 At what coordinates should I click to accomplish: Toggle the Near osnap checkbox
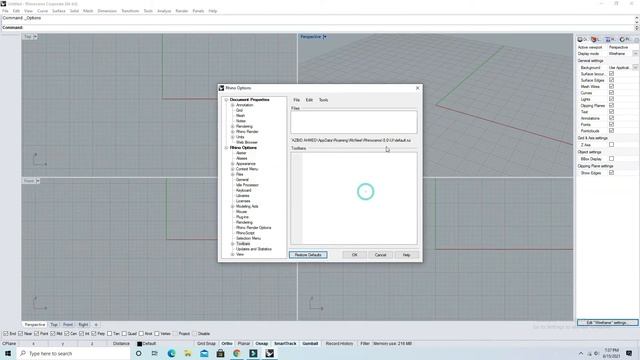21,334
